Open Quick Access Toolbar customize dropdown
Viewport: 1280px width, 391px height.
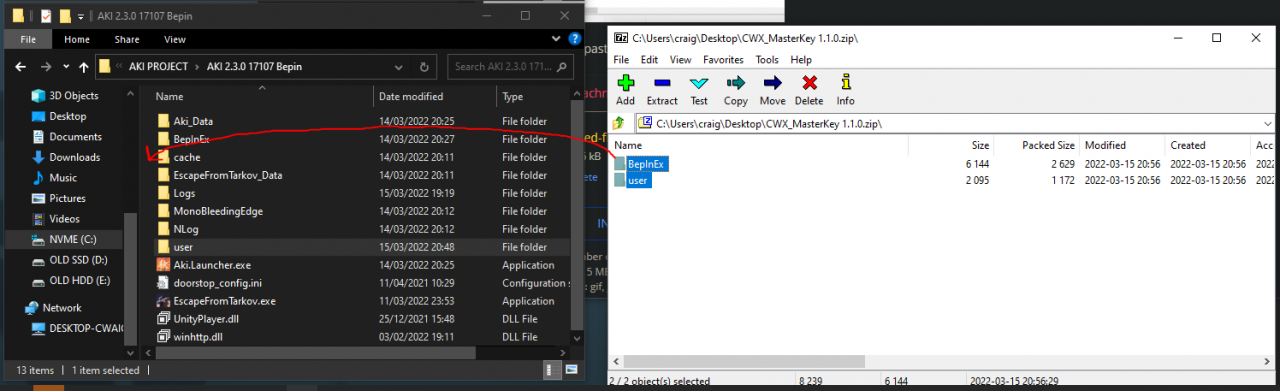tap(81, 16)
